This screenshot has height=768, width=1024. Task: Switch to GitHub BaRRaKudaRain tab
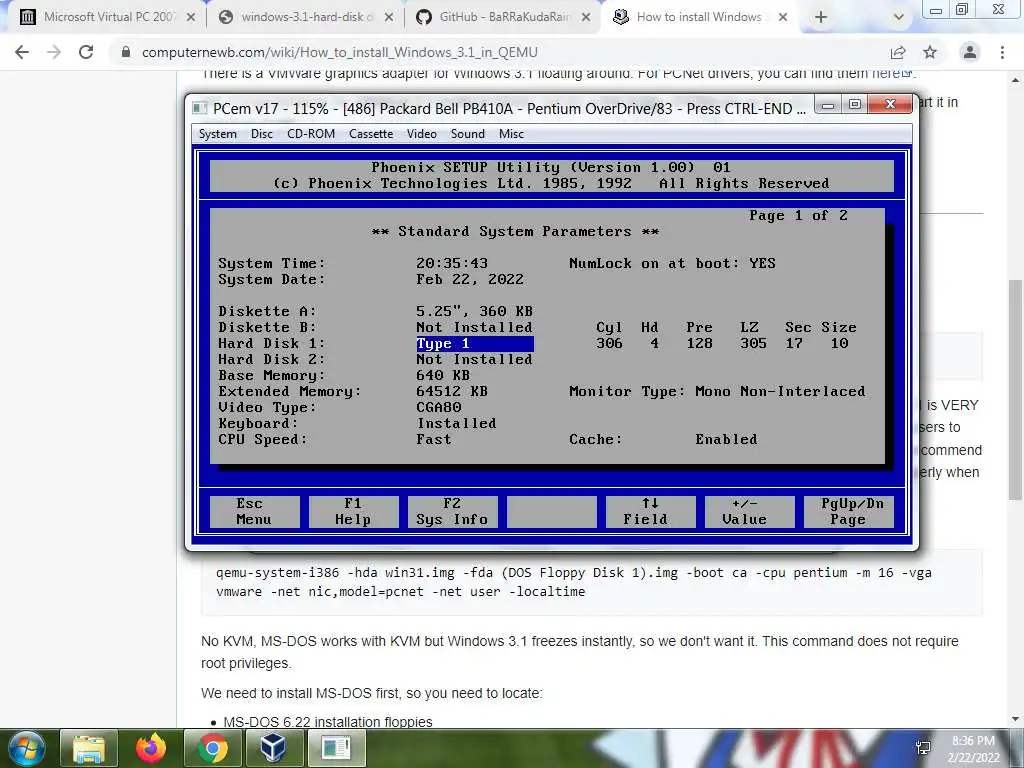click(x=504, y=17)
